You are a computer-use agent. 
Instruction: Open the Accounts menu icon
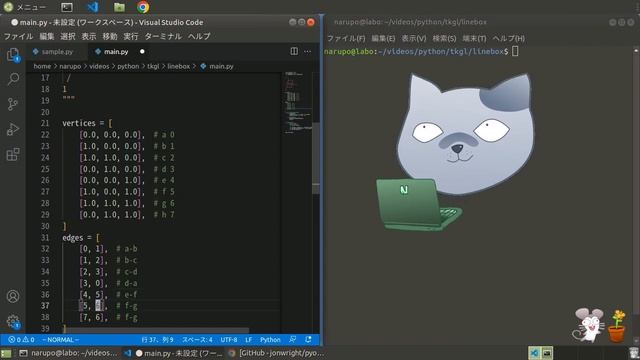coord(13,296)
